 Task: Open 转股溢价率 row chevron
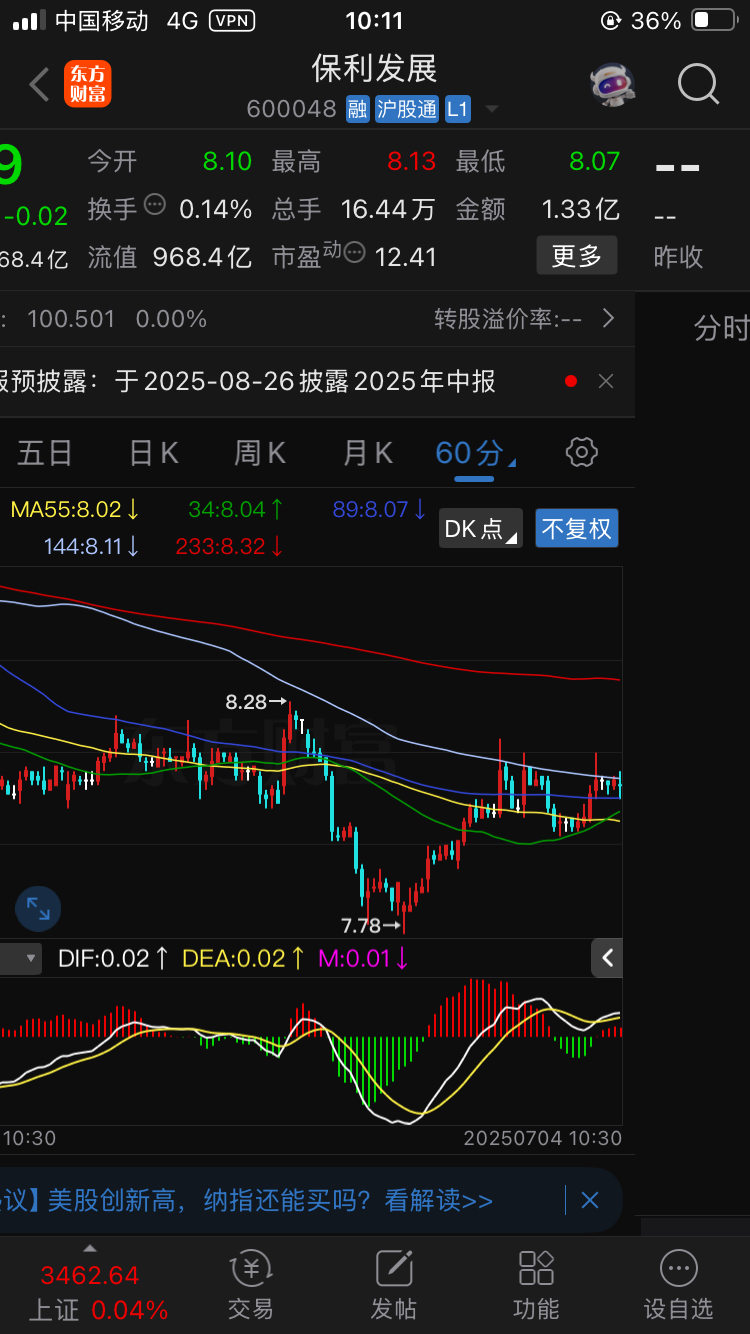[608, 319]
